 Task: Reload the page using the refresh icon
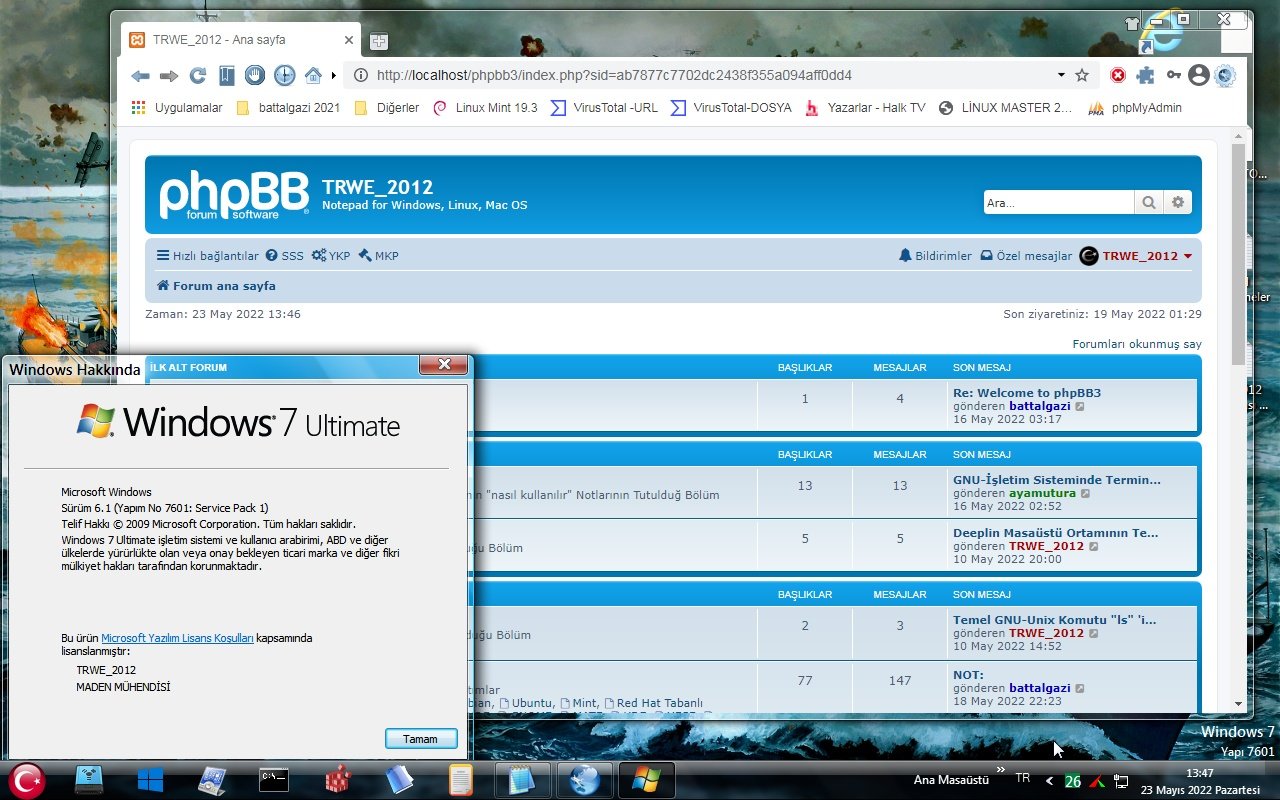198,75
